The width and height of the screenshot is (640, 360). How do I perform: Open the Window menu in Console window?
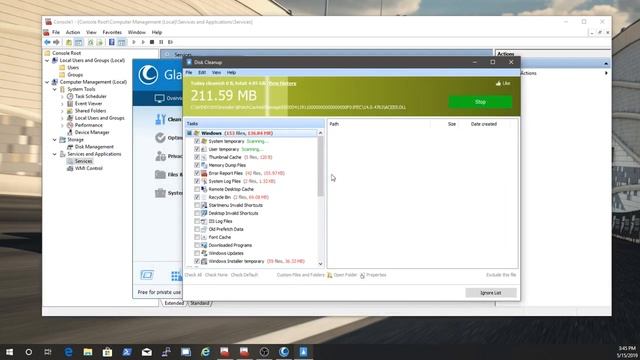pyautogui.click(x=137, y=32)
